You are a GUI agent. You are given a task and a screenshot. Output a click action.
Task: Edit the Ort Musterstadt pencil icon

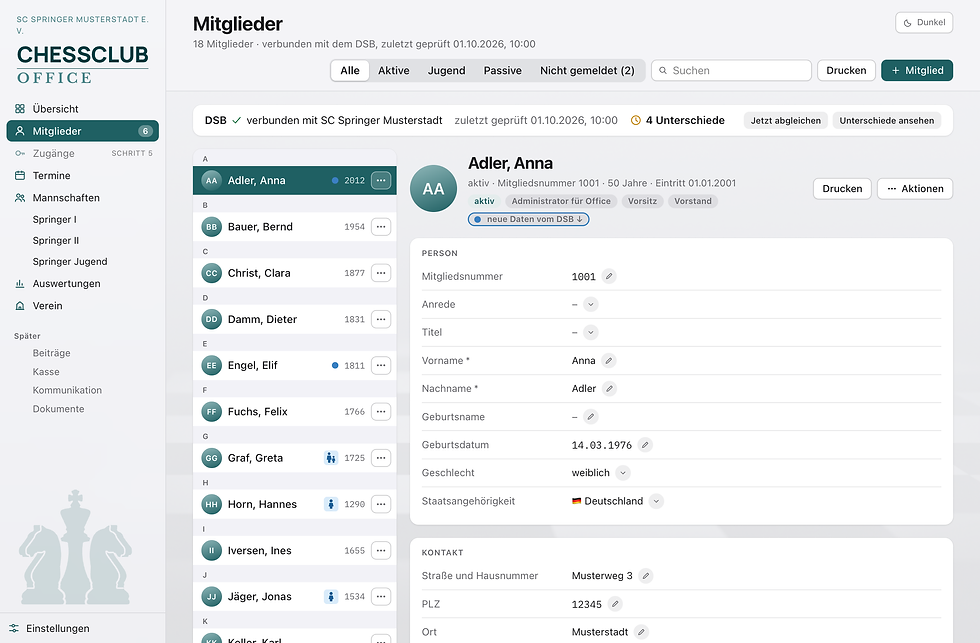(641, 632)
